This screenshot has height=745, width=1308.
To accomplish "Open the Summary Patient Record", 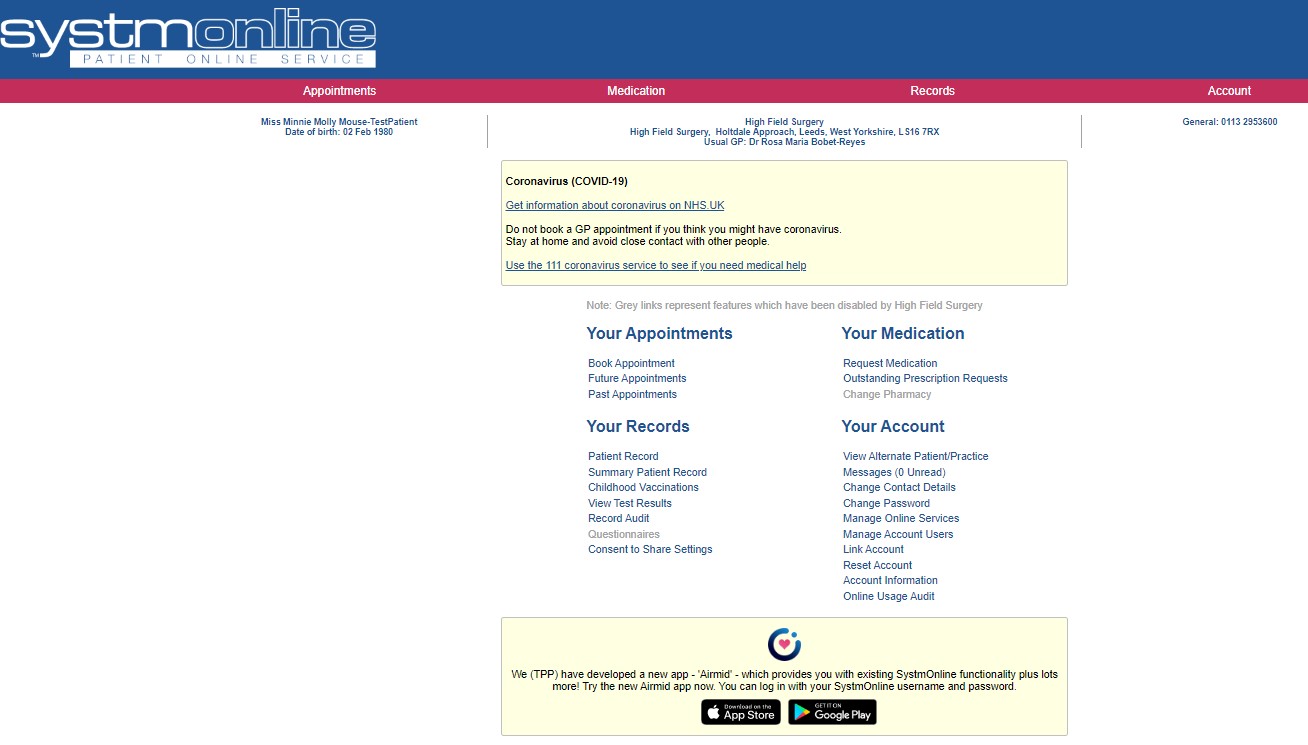I will click(647, 471).
